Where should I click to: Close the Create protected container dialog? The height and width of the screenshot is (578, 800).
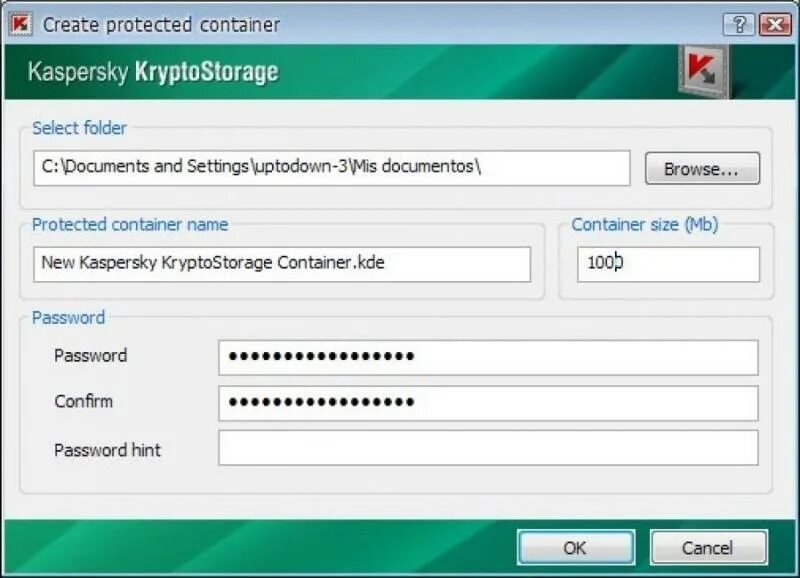775,24
